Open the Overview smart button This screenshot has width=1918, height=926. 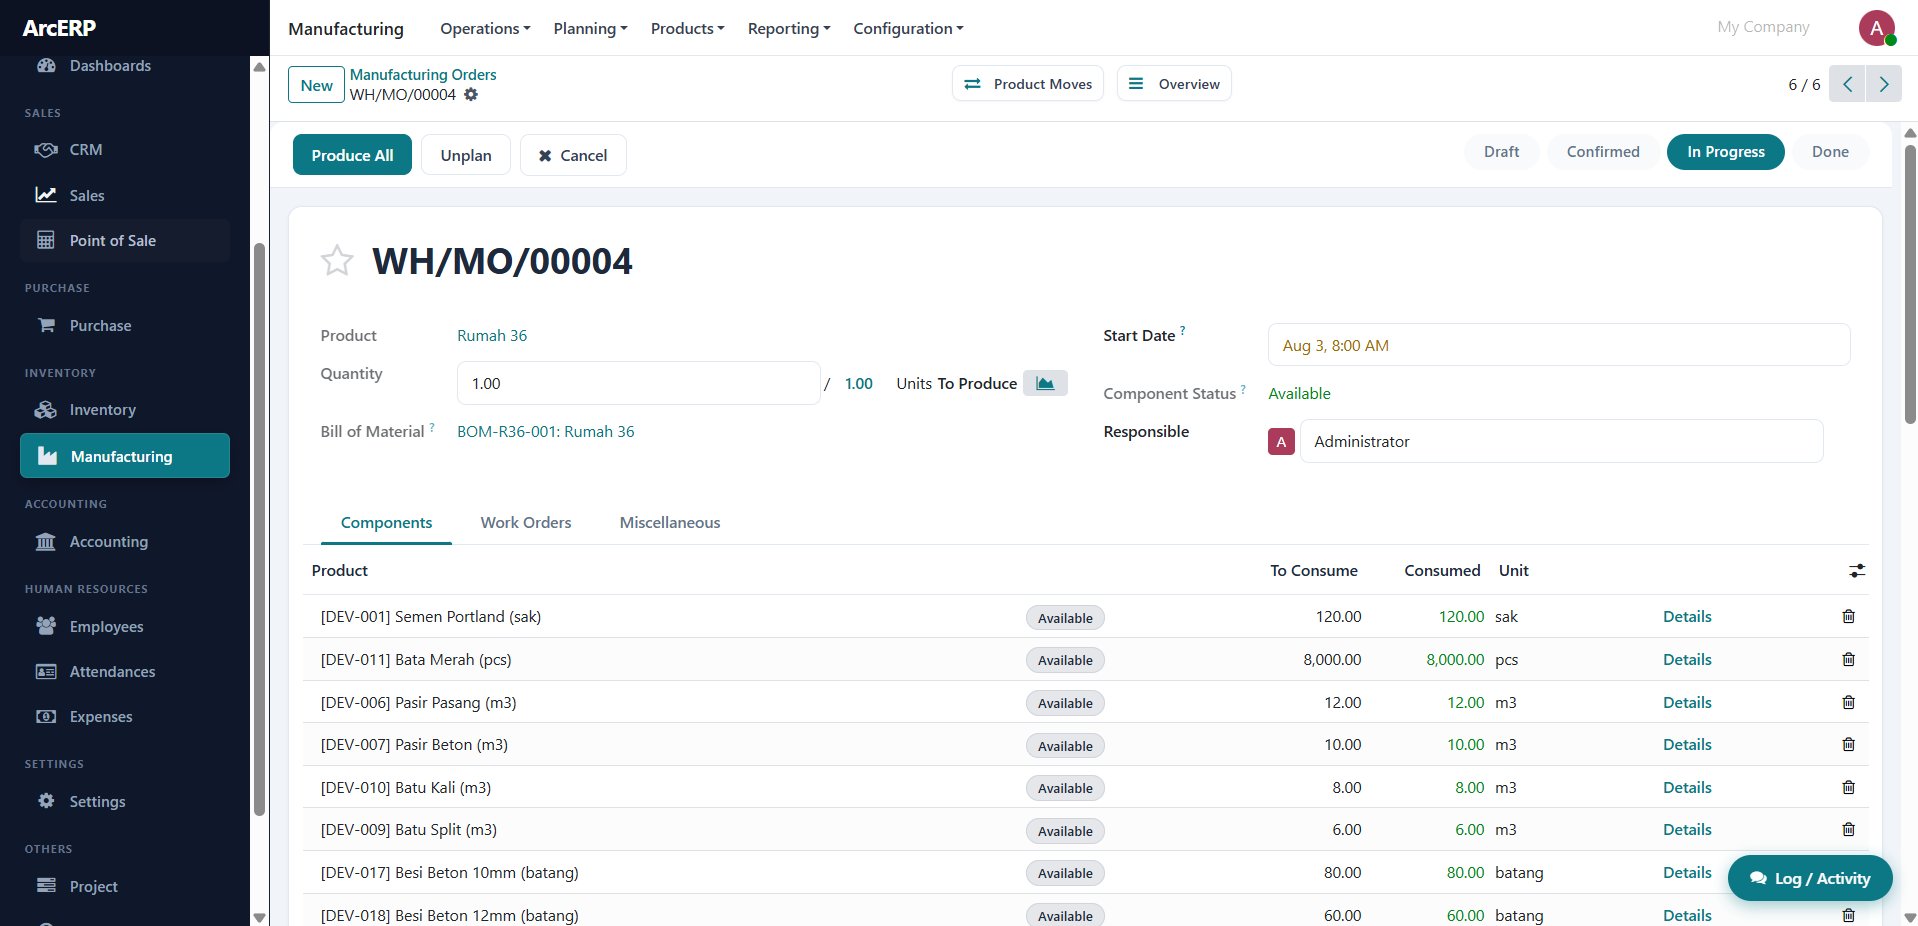pos(1174,84)
